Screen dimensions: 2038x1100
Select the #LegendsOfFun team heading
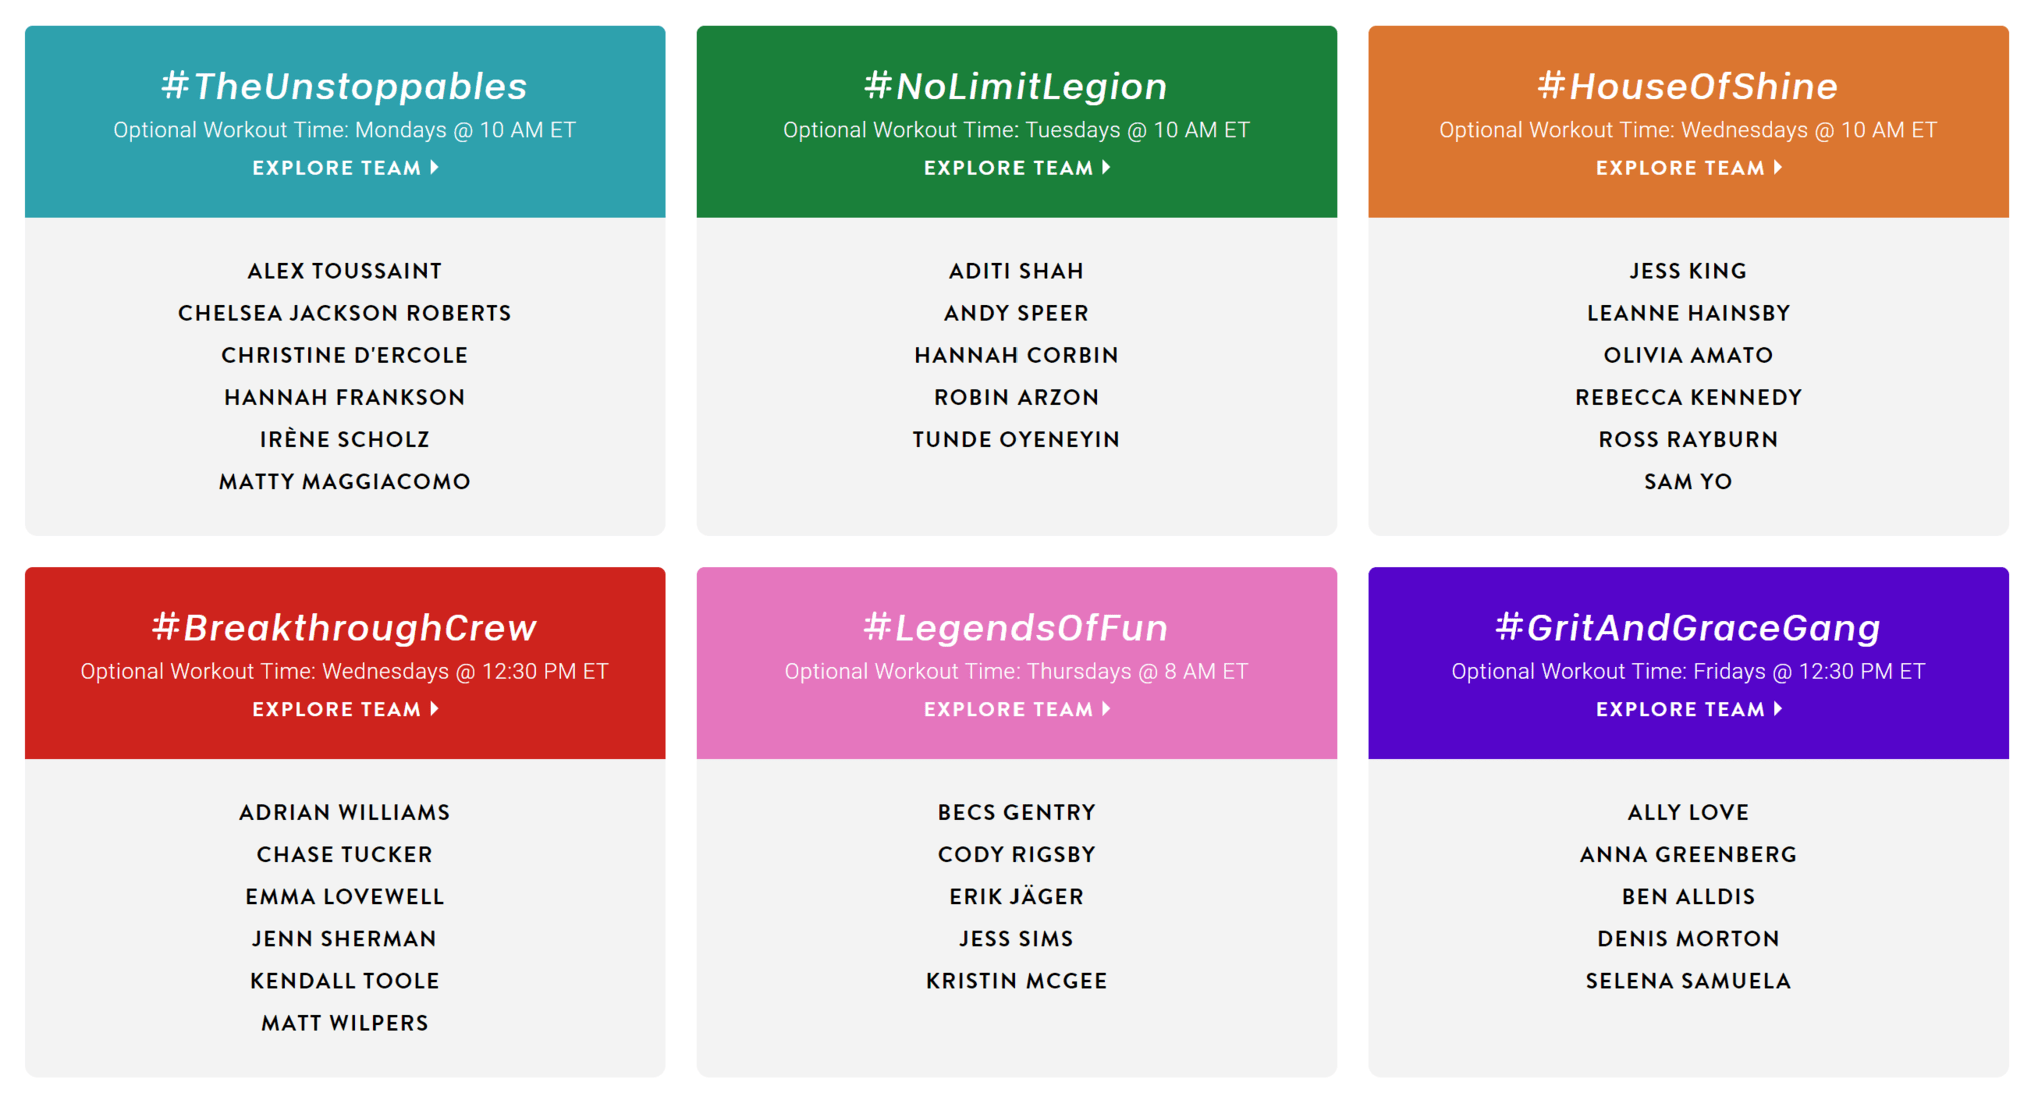click(1016, 627)
